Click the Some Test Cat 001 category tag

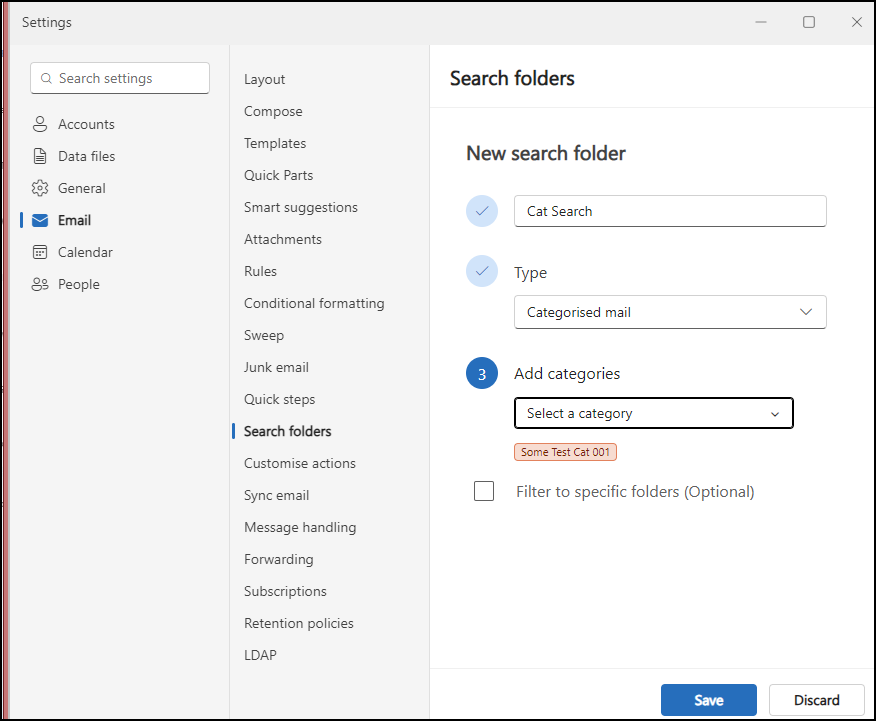tap(565, 452)
